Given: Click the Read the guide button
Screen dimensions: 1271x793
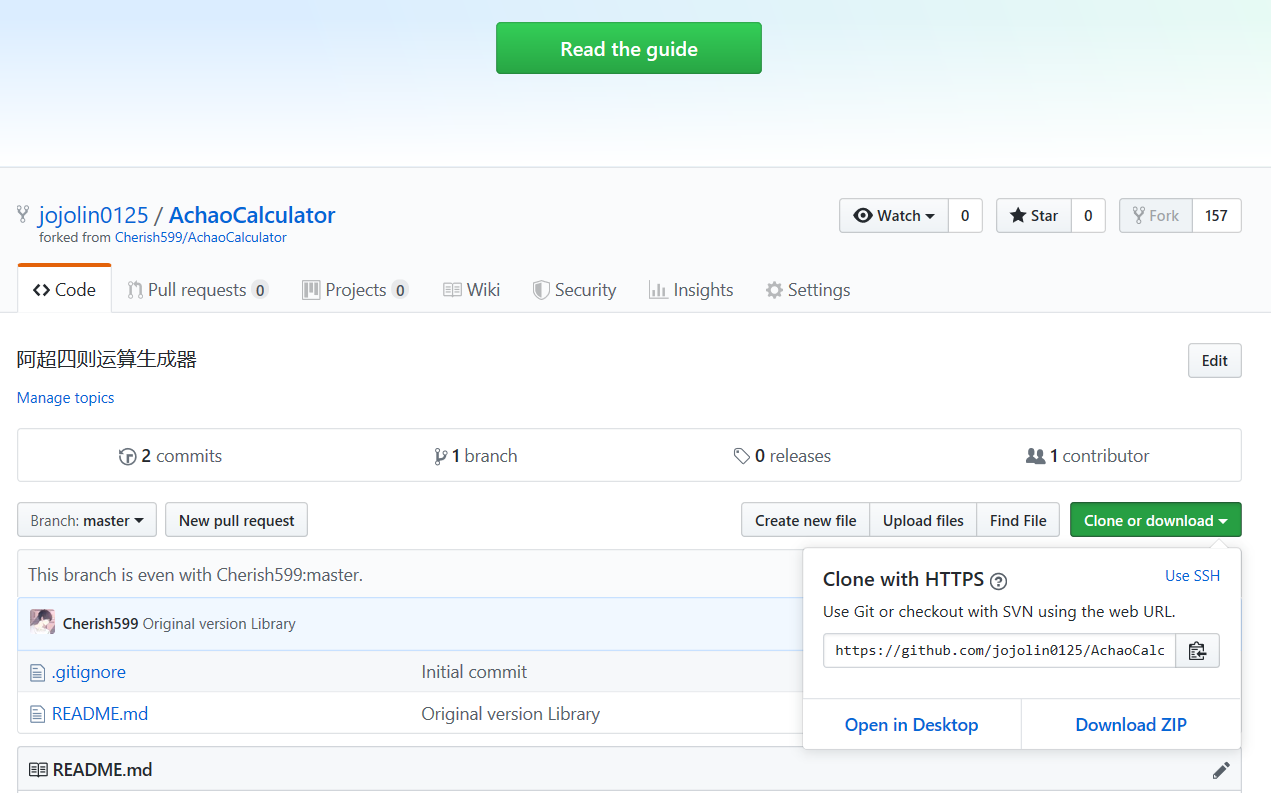Looking at the screenshot, I should tap(628, 48).
